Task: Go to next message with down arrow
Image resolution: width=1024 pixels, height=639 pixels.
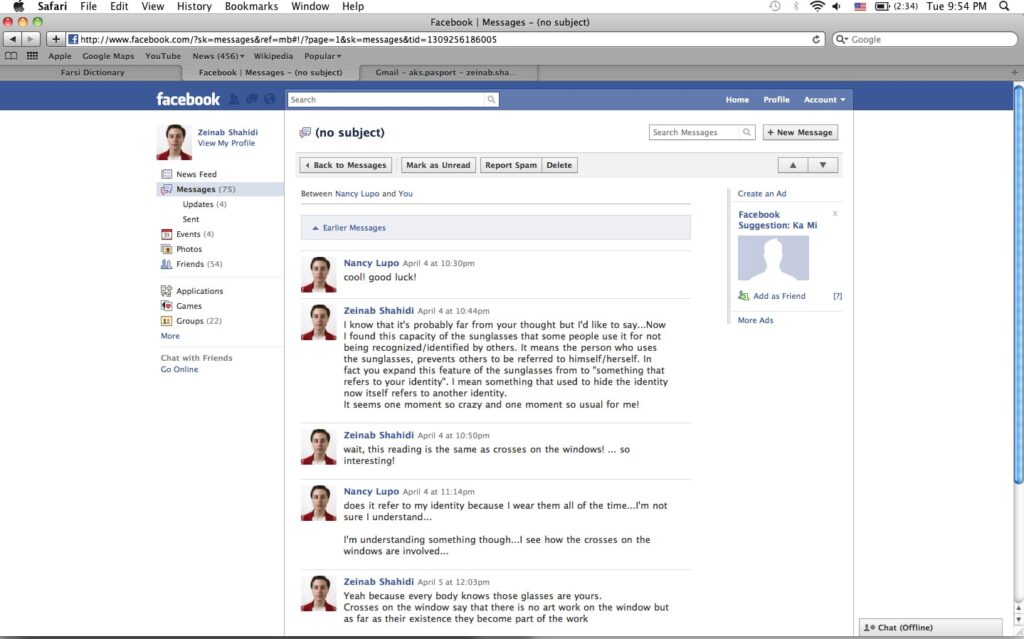Action: (x=822, y=165)
